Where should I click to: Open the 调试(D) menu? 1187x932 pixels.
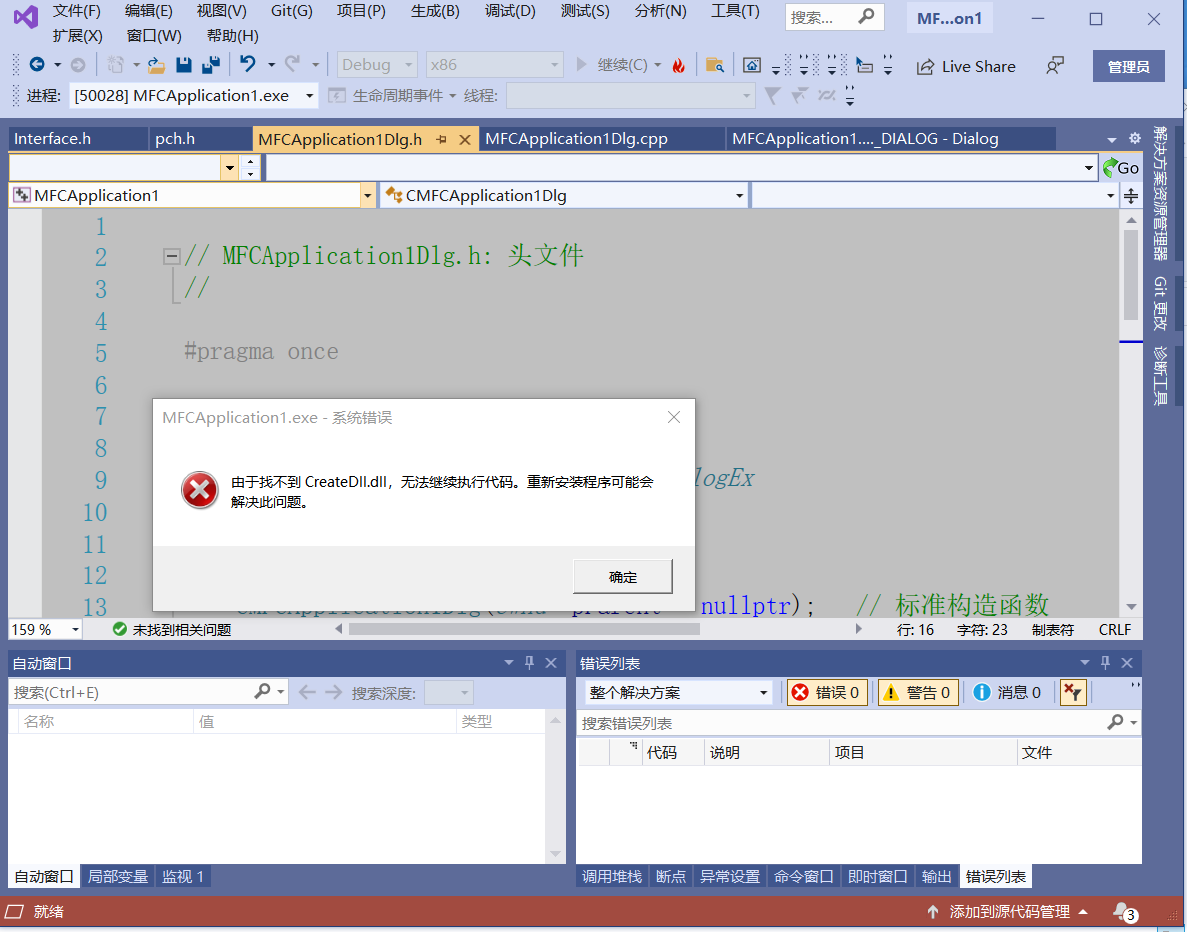pyautogui.click(x=510, y=11)
